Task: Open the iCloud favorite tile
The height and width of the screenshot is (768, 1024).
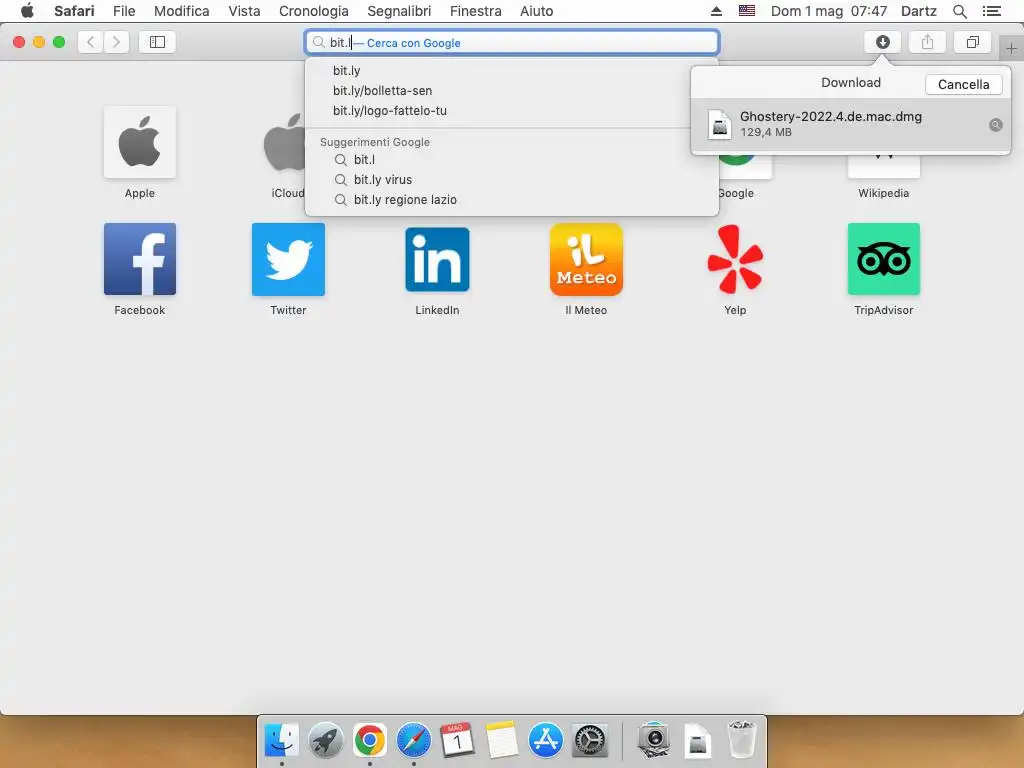Action: click(283, 142)
